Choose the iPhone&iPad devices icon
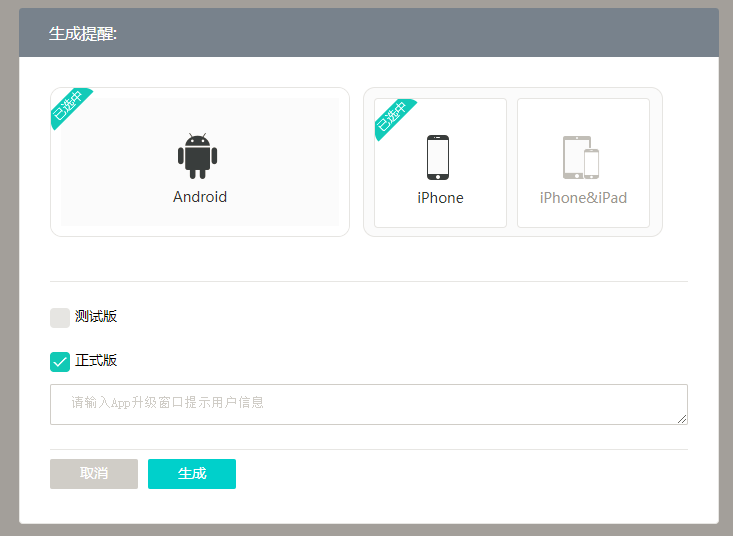This screenshot has width=733, height=536. [x=581, y=157]
